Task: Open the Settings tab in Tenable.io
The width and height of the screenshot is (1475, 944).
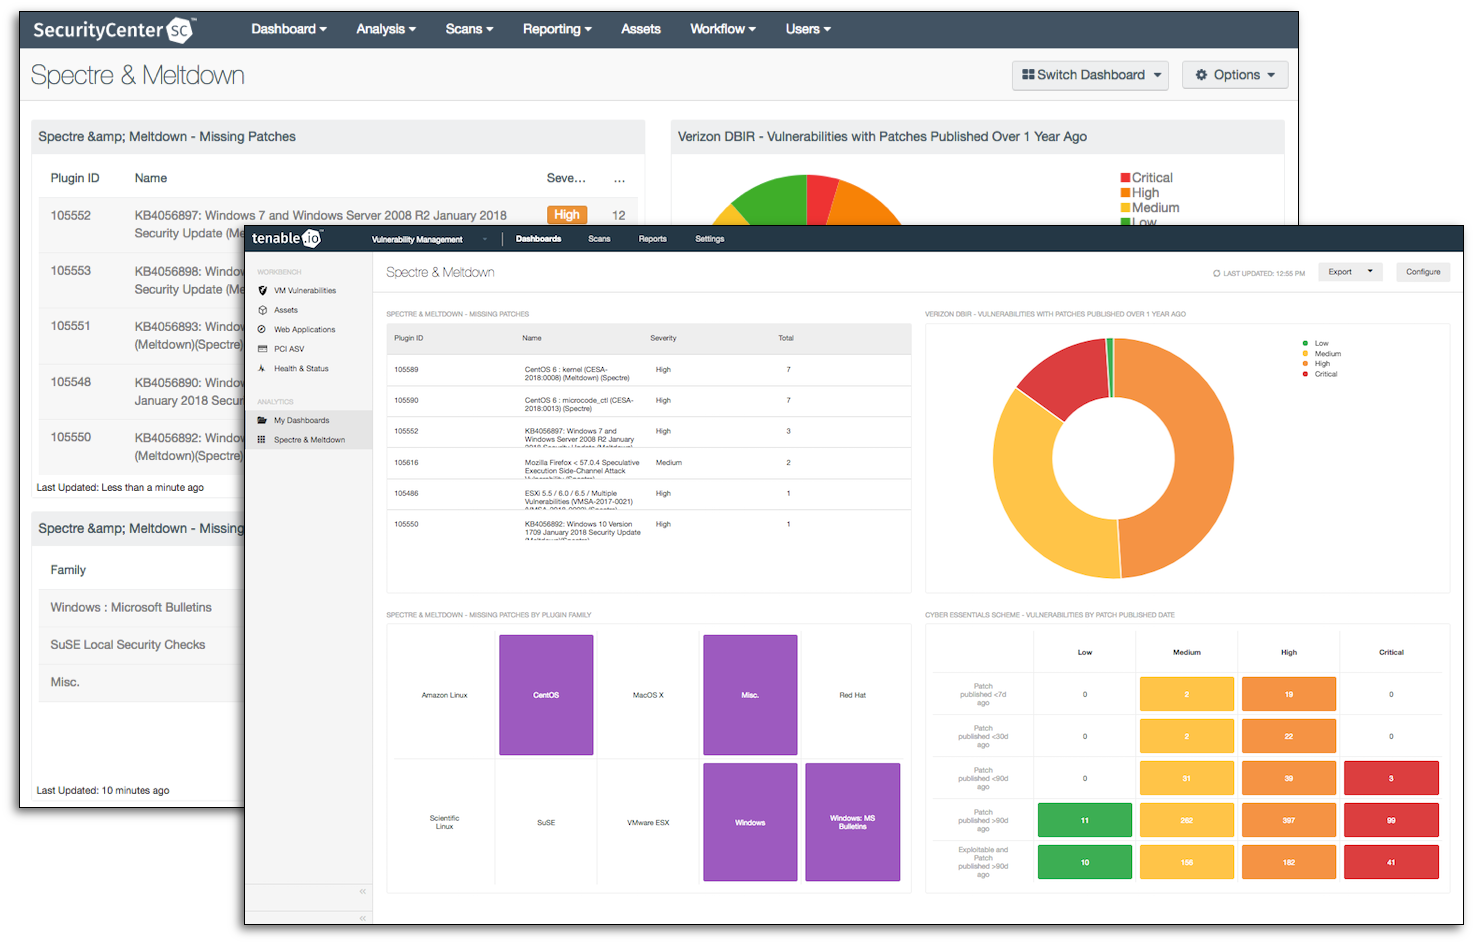Action: [710, 239]
